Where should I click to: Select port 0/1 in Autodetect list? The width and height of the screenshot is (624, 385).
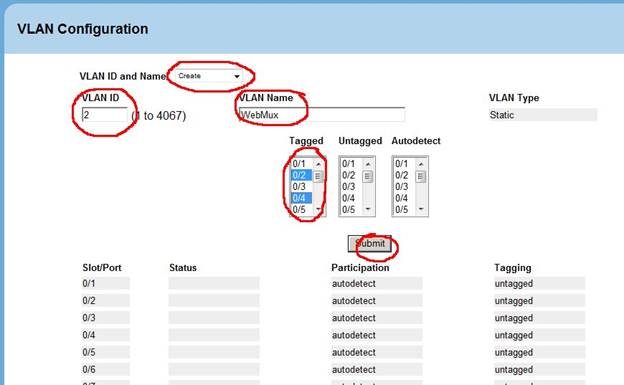pyautogui.click(x=404, y=164)
